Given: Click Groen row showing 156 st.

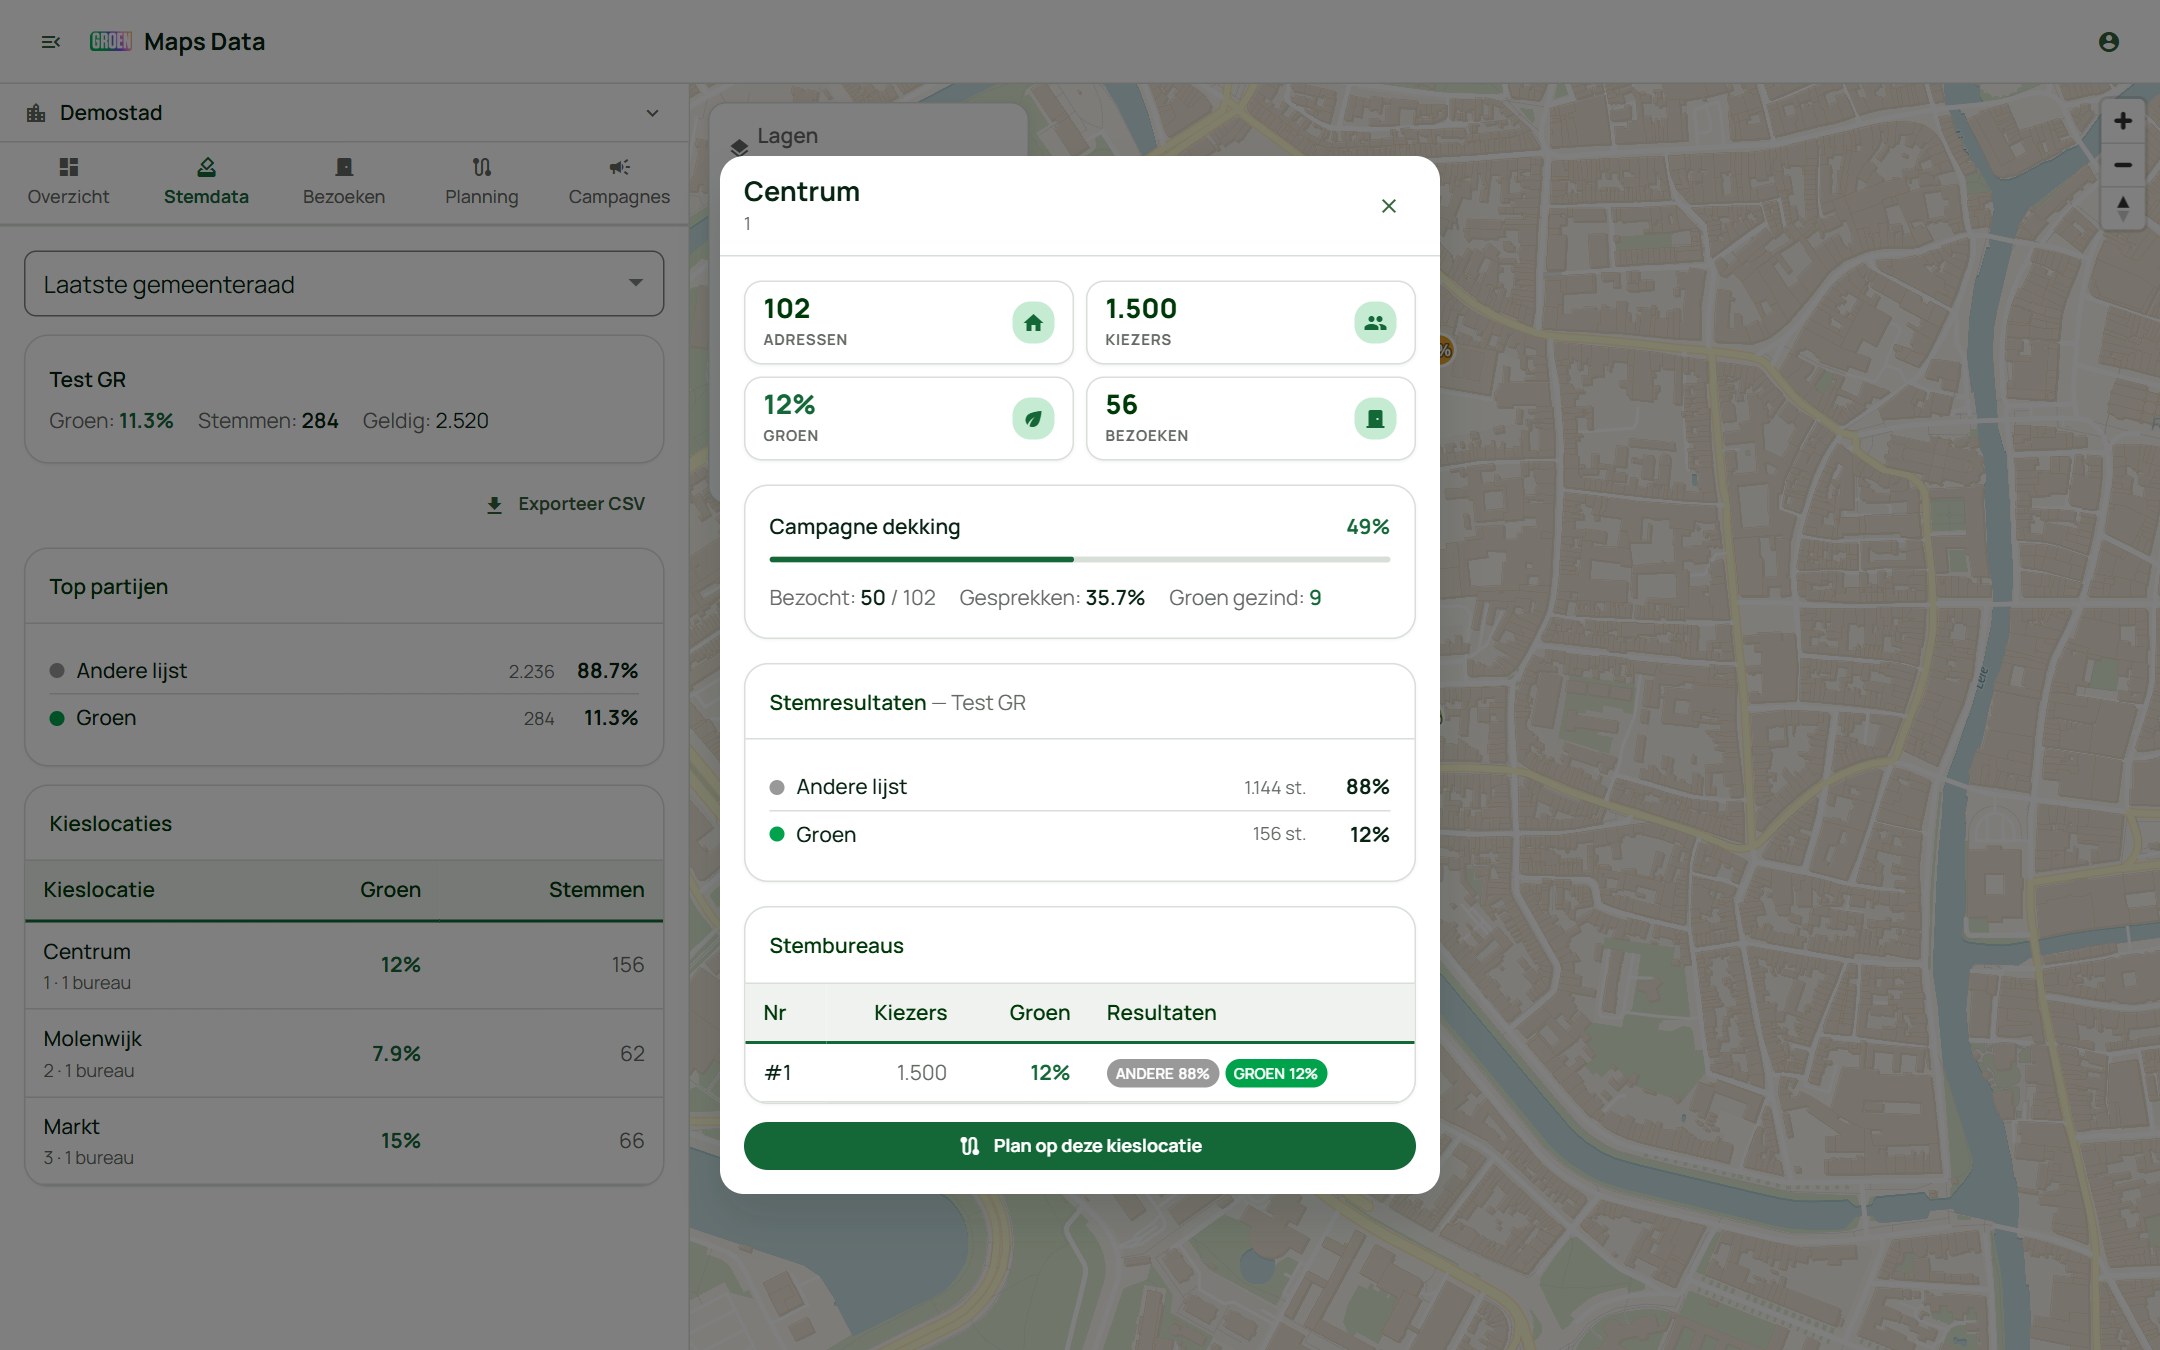Looking at the screenshot, I should point(1079,835).
